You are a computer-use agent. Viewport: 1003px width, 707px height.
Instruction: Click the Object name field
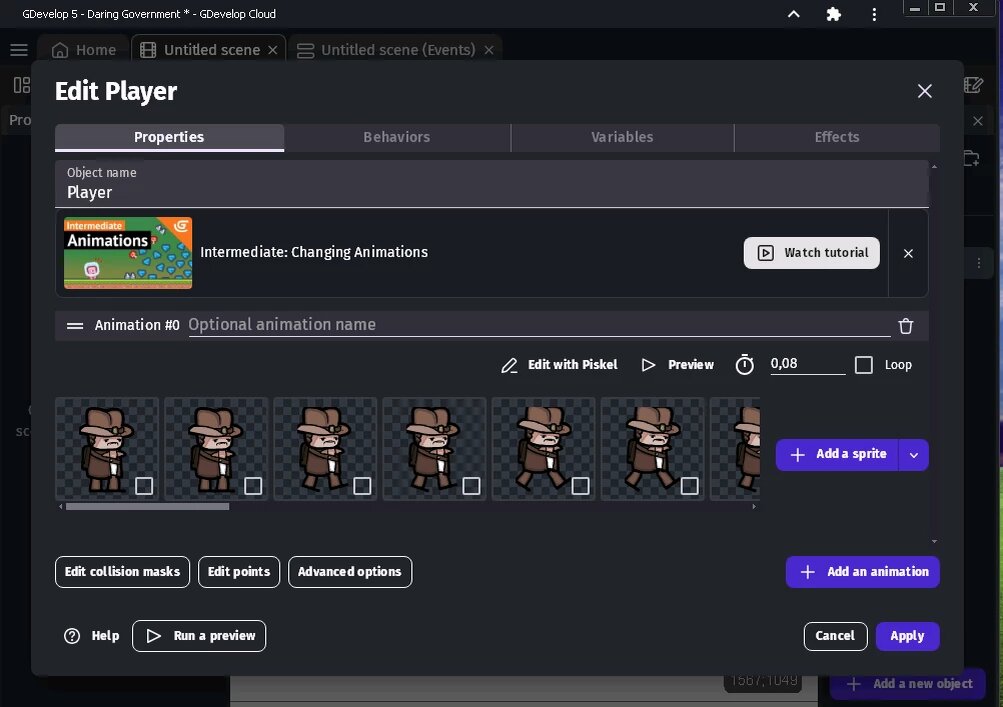491,184
